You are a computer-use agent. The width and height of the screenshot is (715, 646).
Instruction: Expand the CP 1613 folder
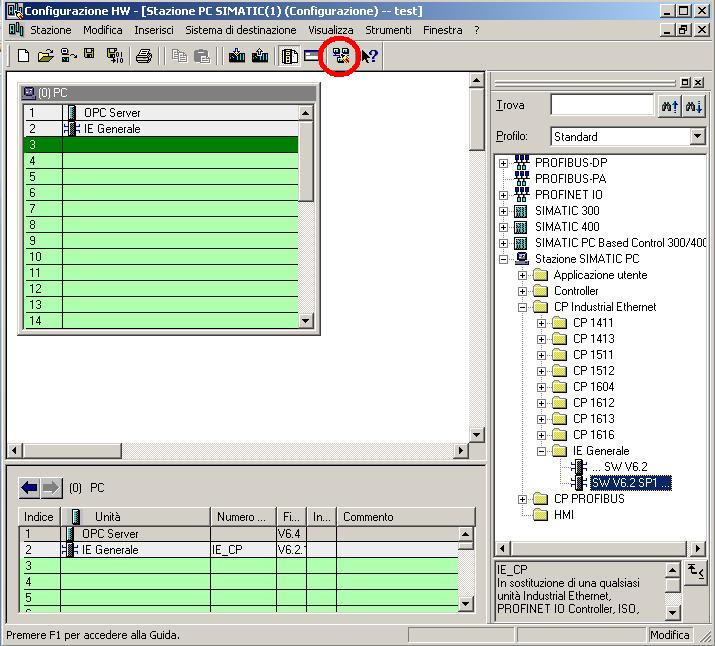pos(542,419)
